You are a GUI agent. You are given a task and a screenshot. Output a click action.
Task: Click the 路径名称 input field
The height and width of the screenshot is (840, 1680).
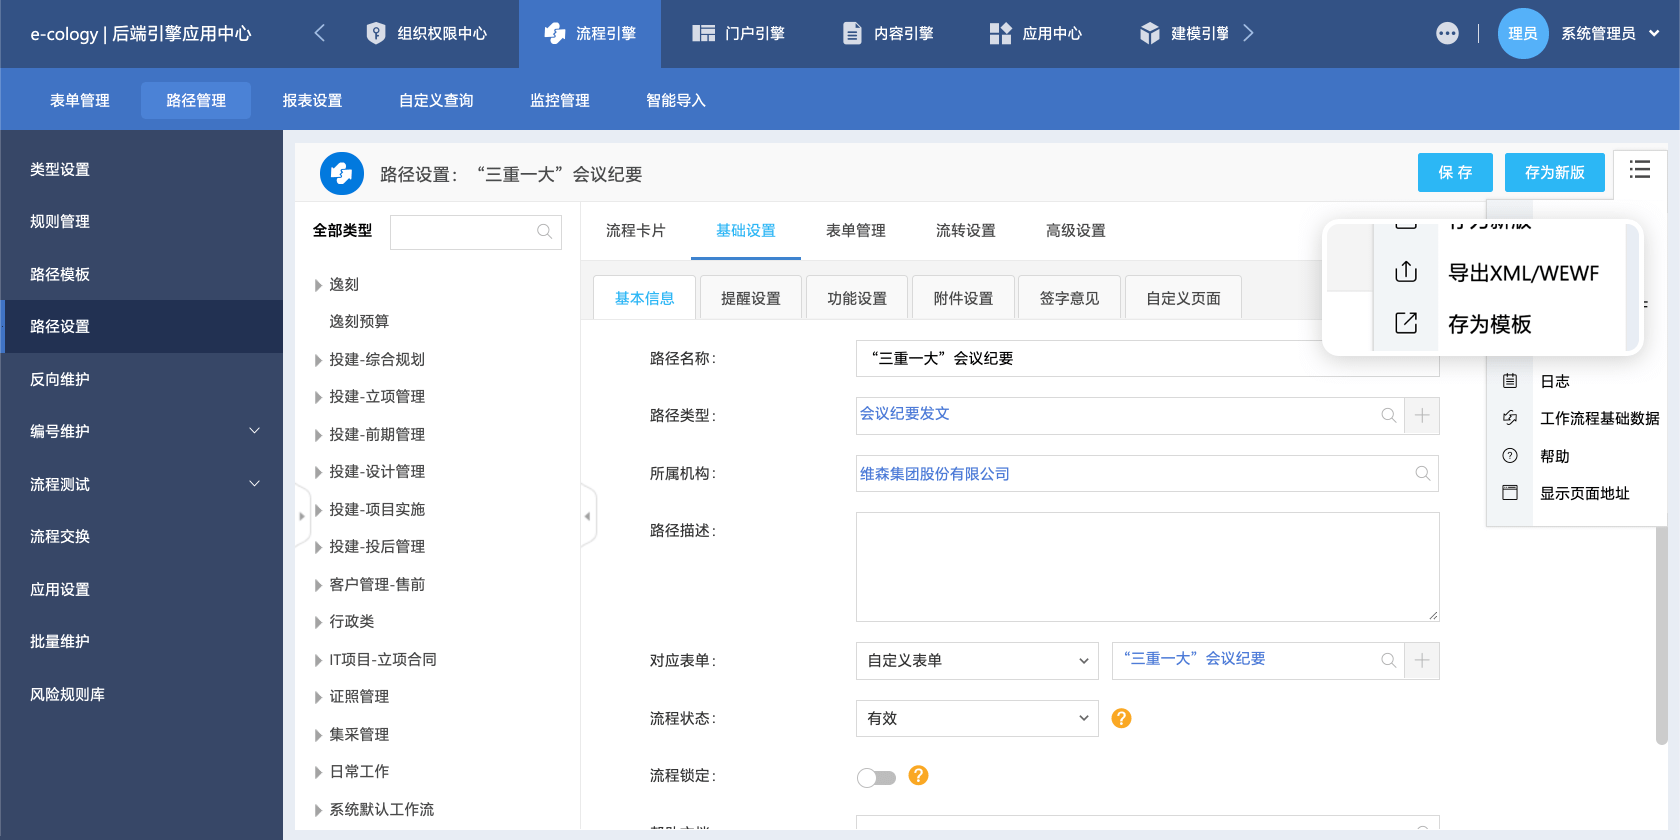tap(1147, 358)
